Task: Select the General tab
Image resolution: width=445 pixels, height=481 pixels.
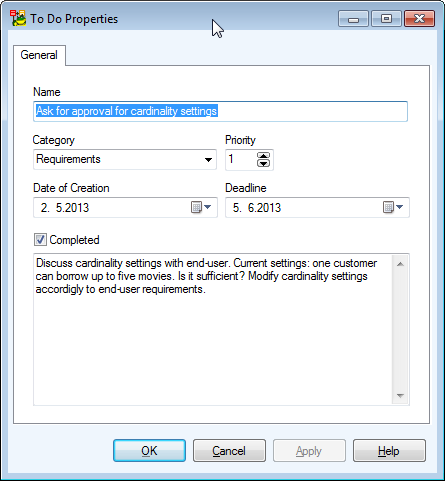Action: tap(39, 55)
